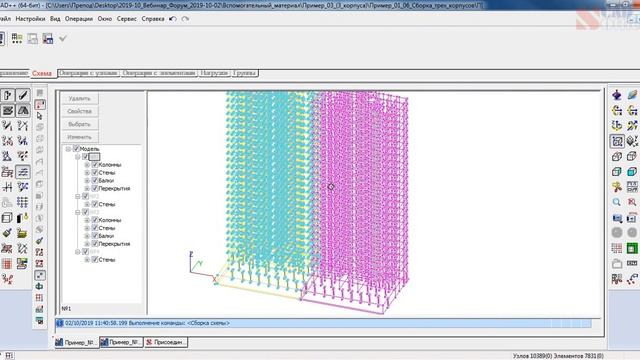Expand Стены node between upper Колонны and Балки
Screen dimensions: 640x360
click(x=87, y=173)
